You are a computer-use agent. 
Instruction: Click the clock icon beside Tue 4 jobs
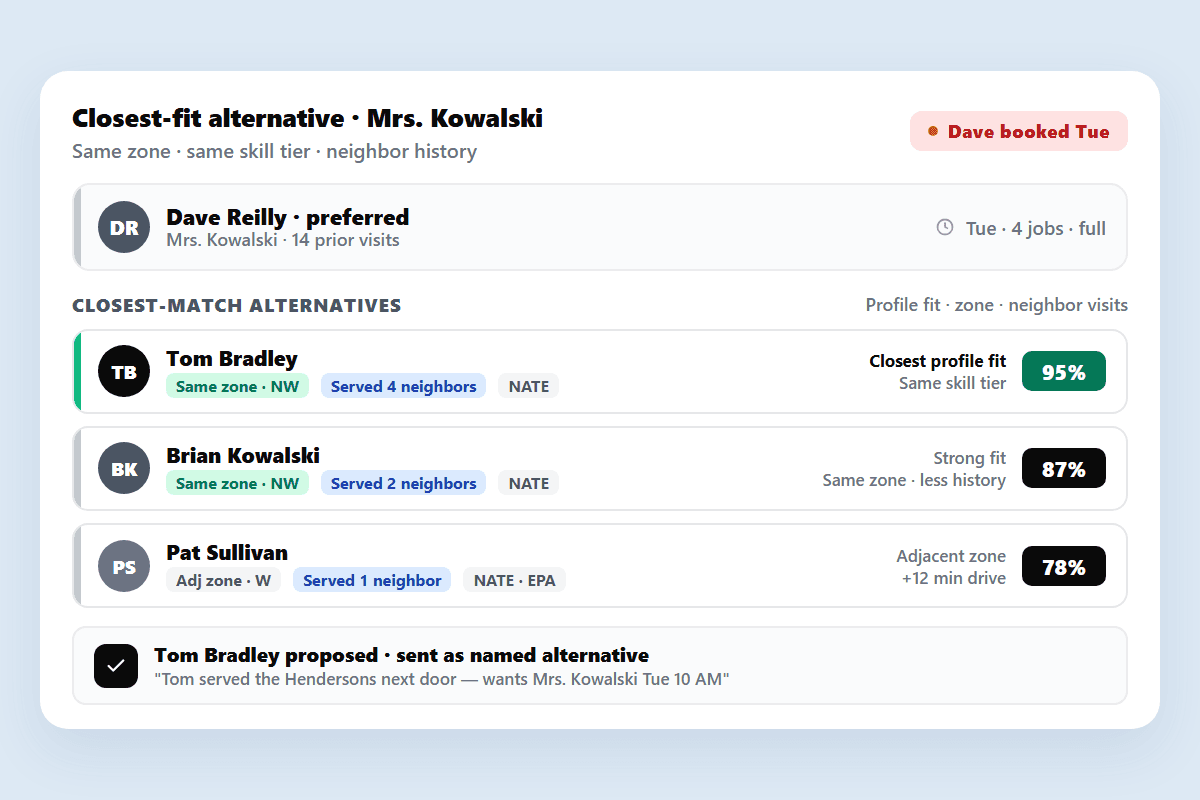point(945,228)
